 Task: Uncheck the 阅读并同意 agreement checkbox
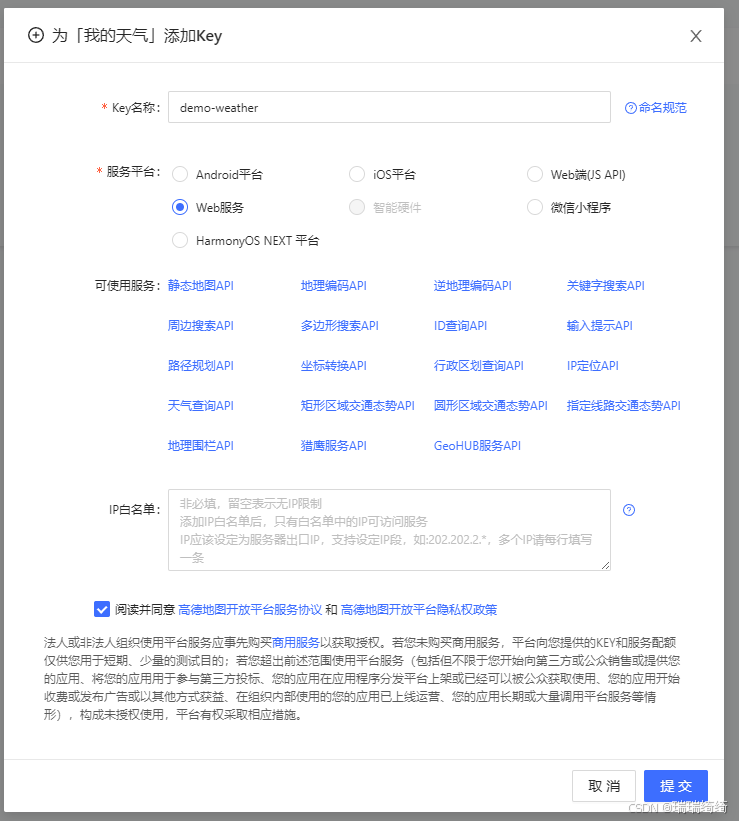[x=102, y=609]
